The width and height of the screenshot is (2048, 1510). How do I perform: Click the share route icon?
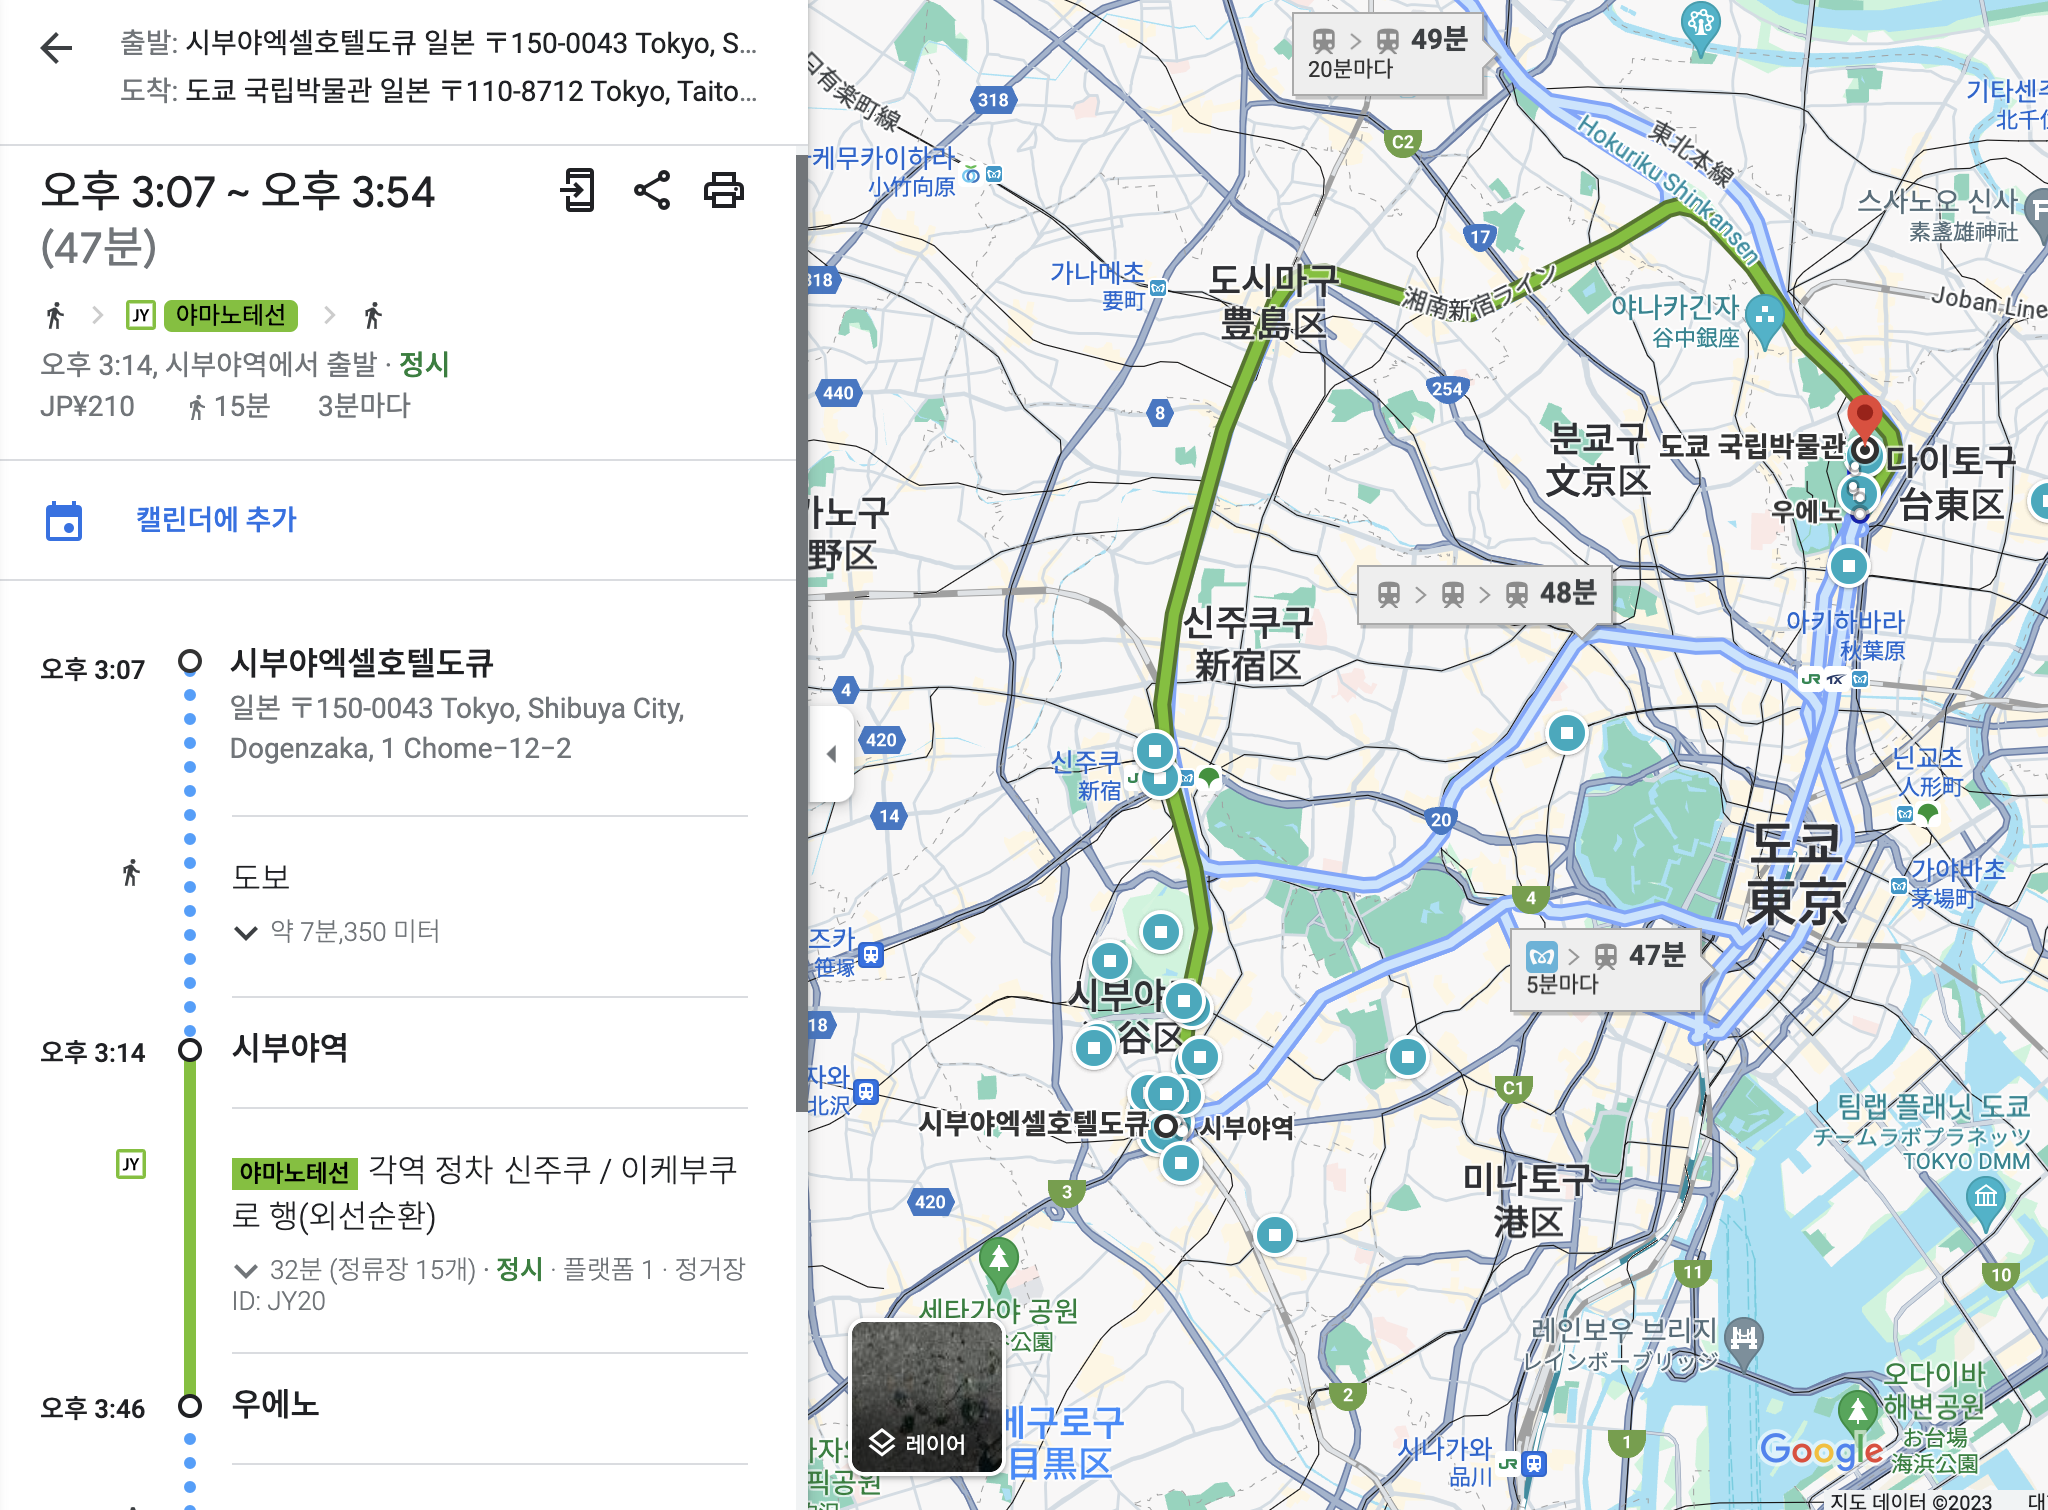click(652, 190)
